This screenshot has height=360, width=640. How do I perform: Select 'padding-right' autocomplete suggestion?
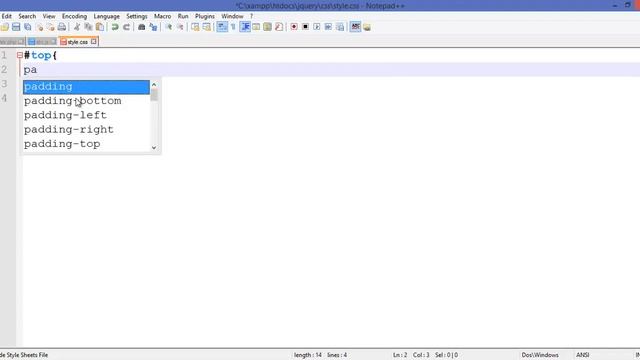[86, 129]
